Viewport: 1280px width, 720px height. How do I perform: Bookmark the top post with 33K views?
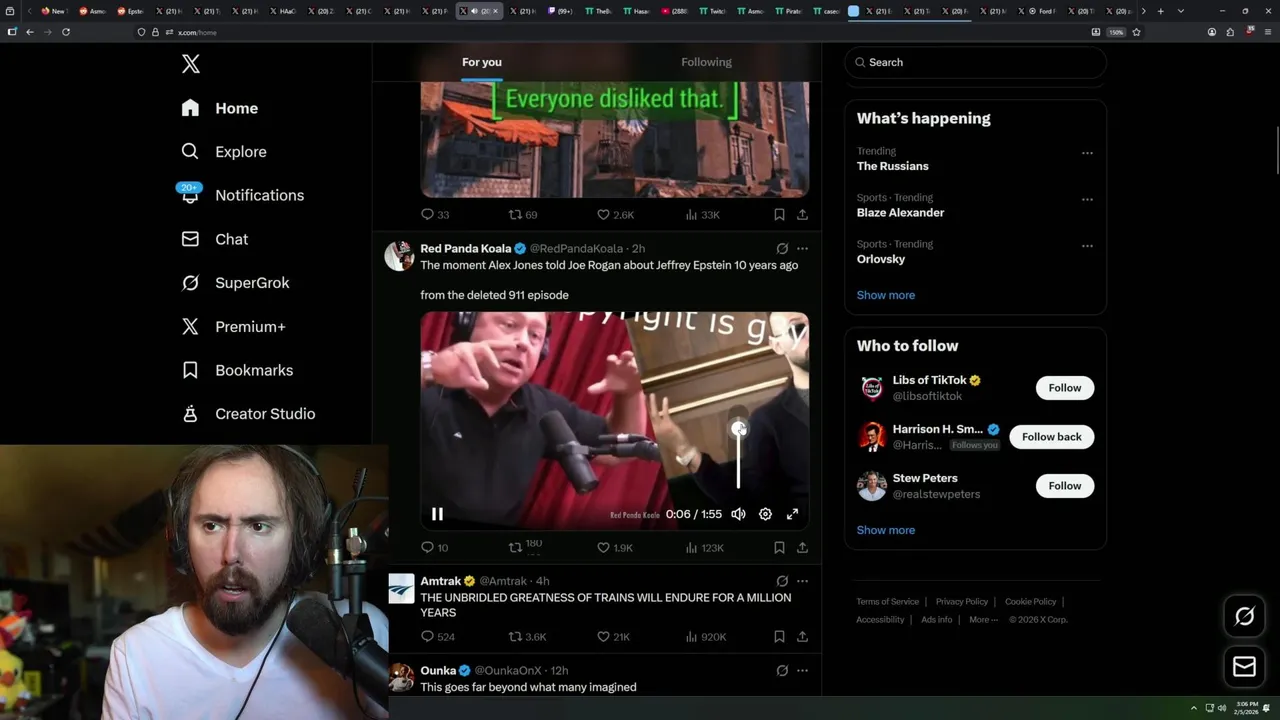(x=779, y=215)
